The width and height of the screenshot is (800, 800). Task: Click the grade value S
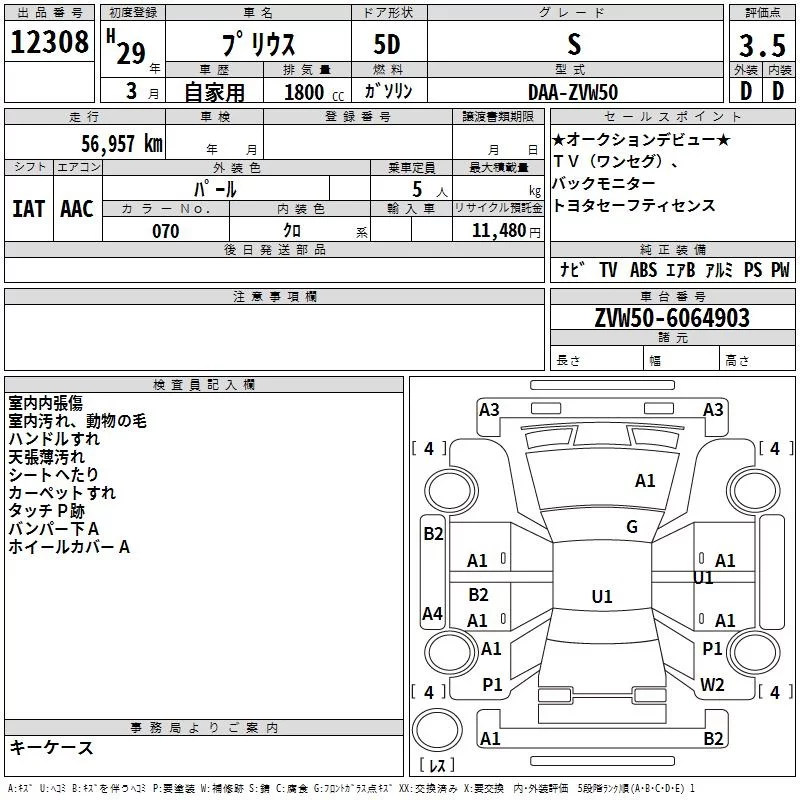click(574, 44)
